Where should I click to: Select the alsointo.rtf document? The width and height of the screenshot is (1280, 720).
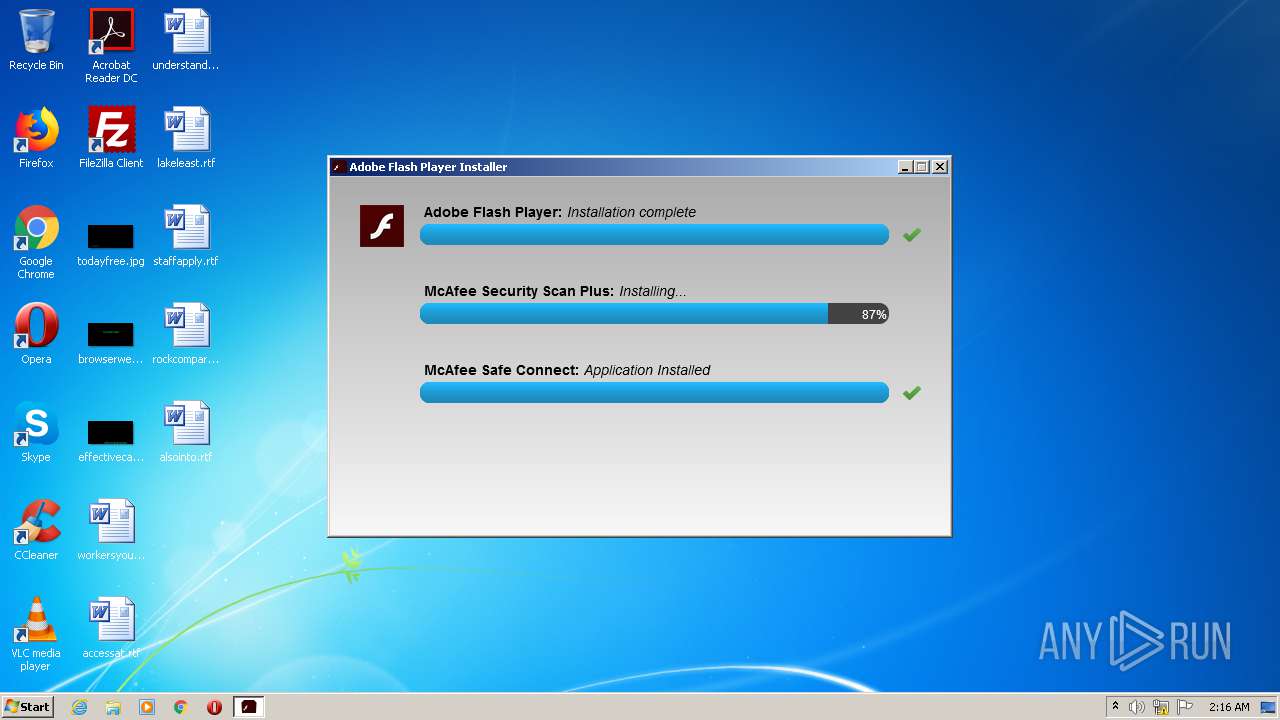186,433
